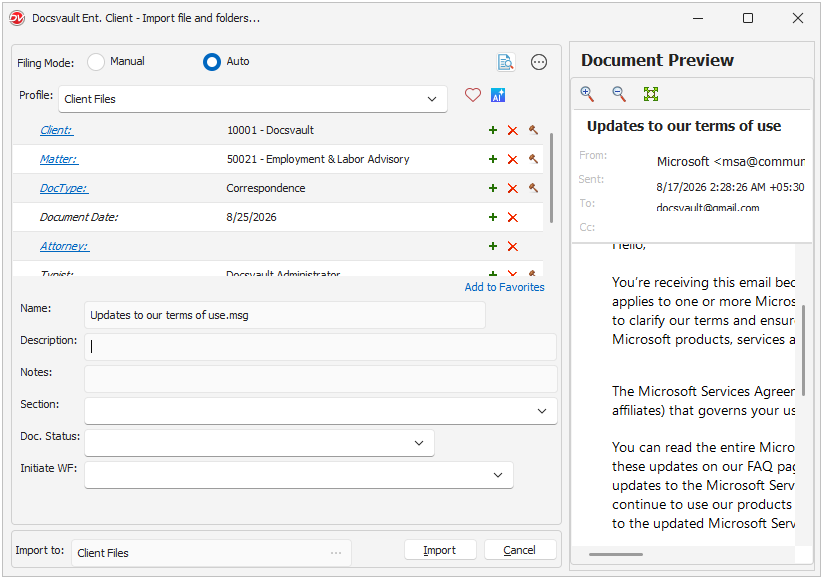Zoom in on document preview
The width and height of the screenshot is (821, 577).
pyautogui.click(x=587, y=94)
